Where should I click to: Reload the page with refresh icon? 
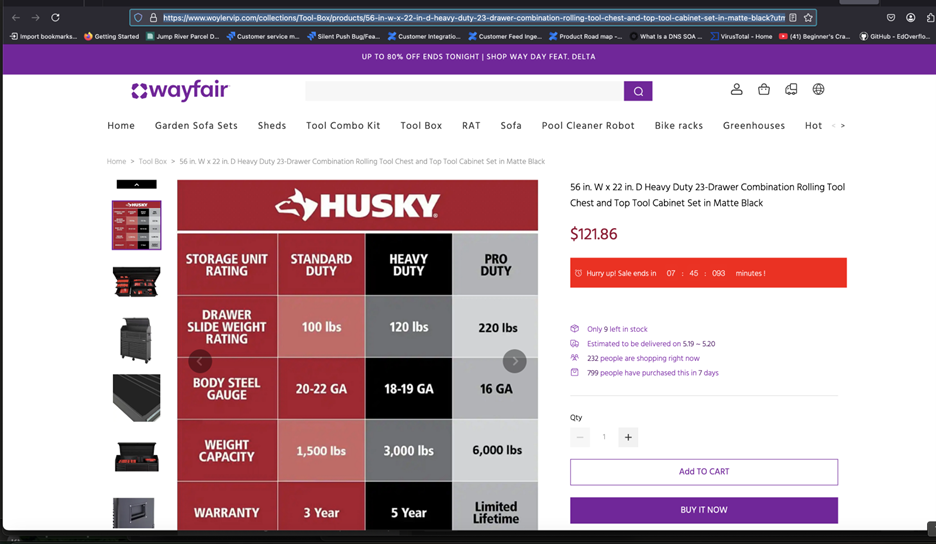pyautogui.click(x=55, y=18)
